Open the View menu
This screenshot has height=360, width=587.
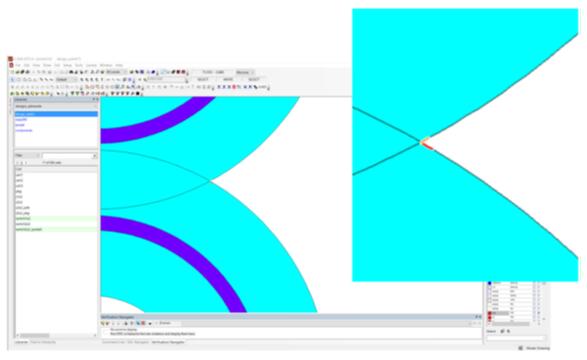pyautogui.click(x=36, y=65)
